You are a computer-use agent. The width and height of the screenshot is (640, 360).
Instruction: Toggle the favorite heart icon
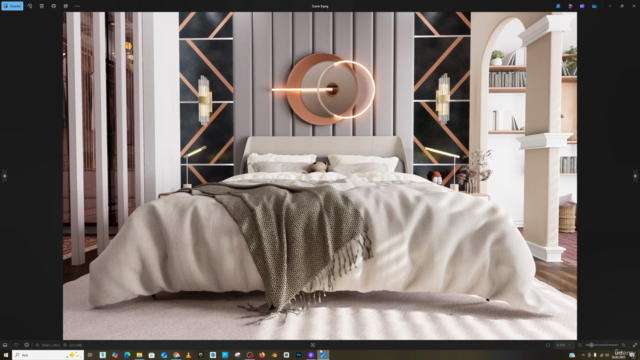[16, 345]
